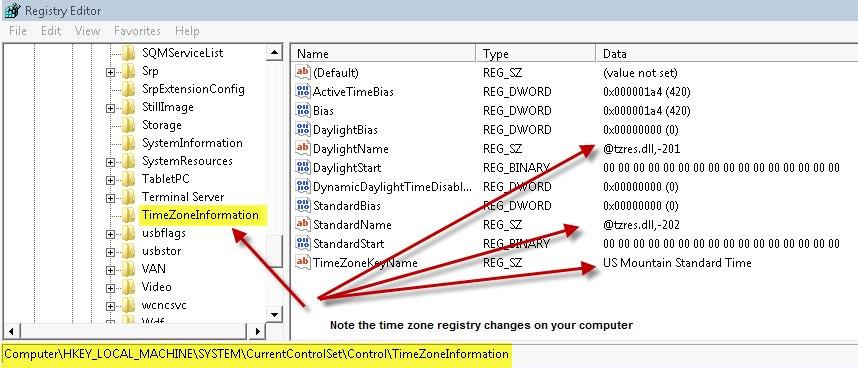Screen dimensions: 858x368
Task: Select the StillImage folder icon
Action: [x=128, y=107]
